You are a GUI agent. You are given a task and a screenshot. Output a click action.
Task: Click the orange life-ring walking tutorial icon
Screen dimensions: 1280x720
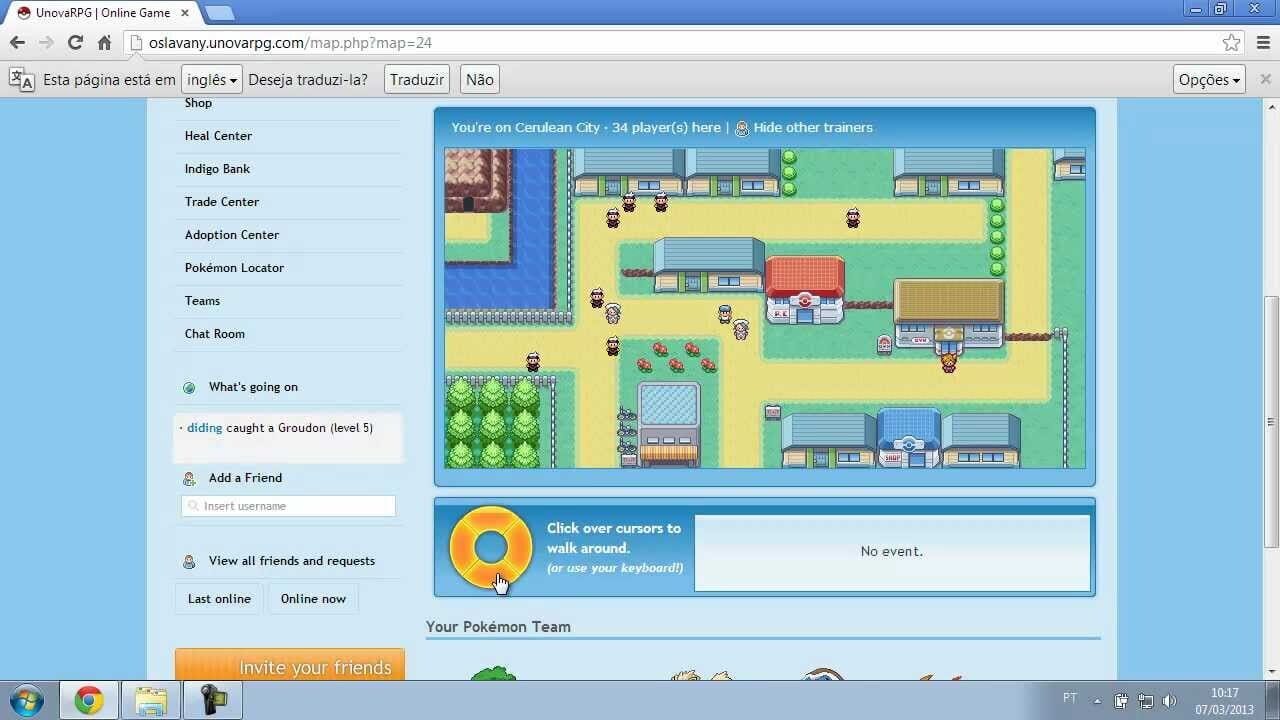point(491,548)
